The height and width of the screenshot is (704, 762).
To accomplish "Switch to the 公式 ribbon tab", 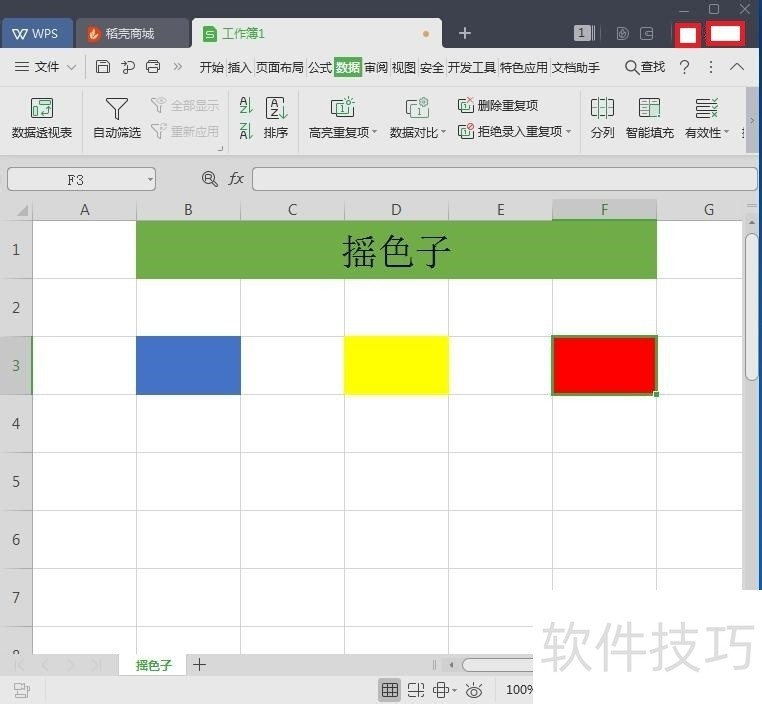I will click(x=320, y=67).
